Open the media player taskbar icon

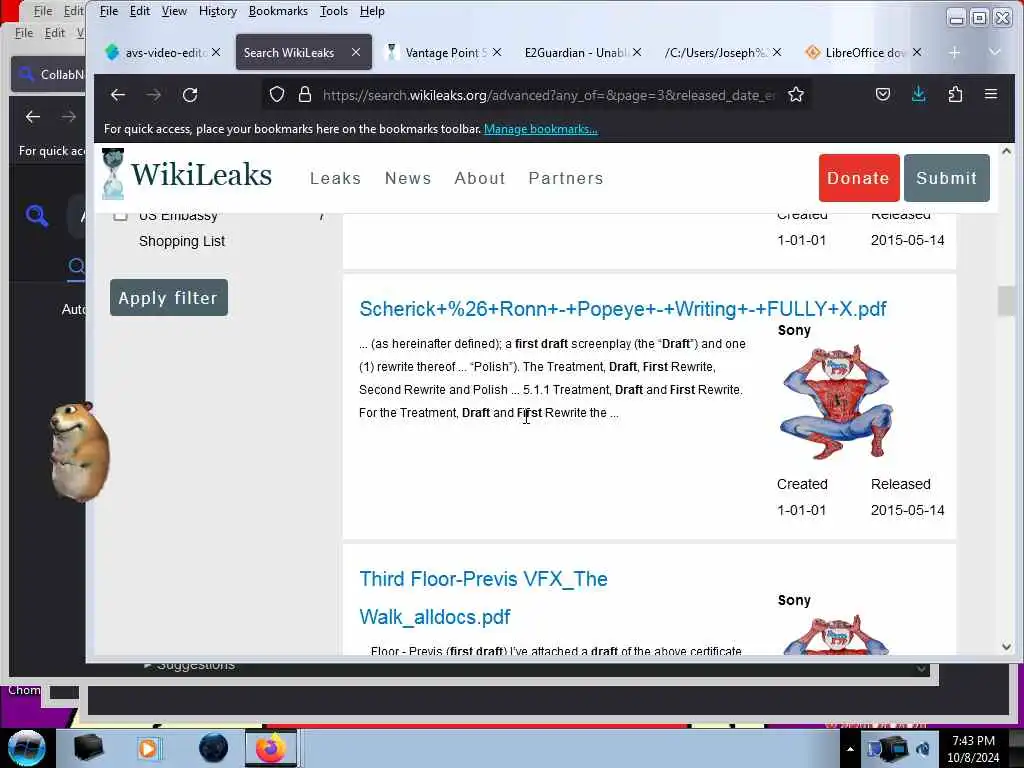(148, 748)
